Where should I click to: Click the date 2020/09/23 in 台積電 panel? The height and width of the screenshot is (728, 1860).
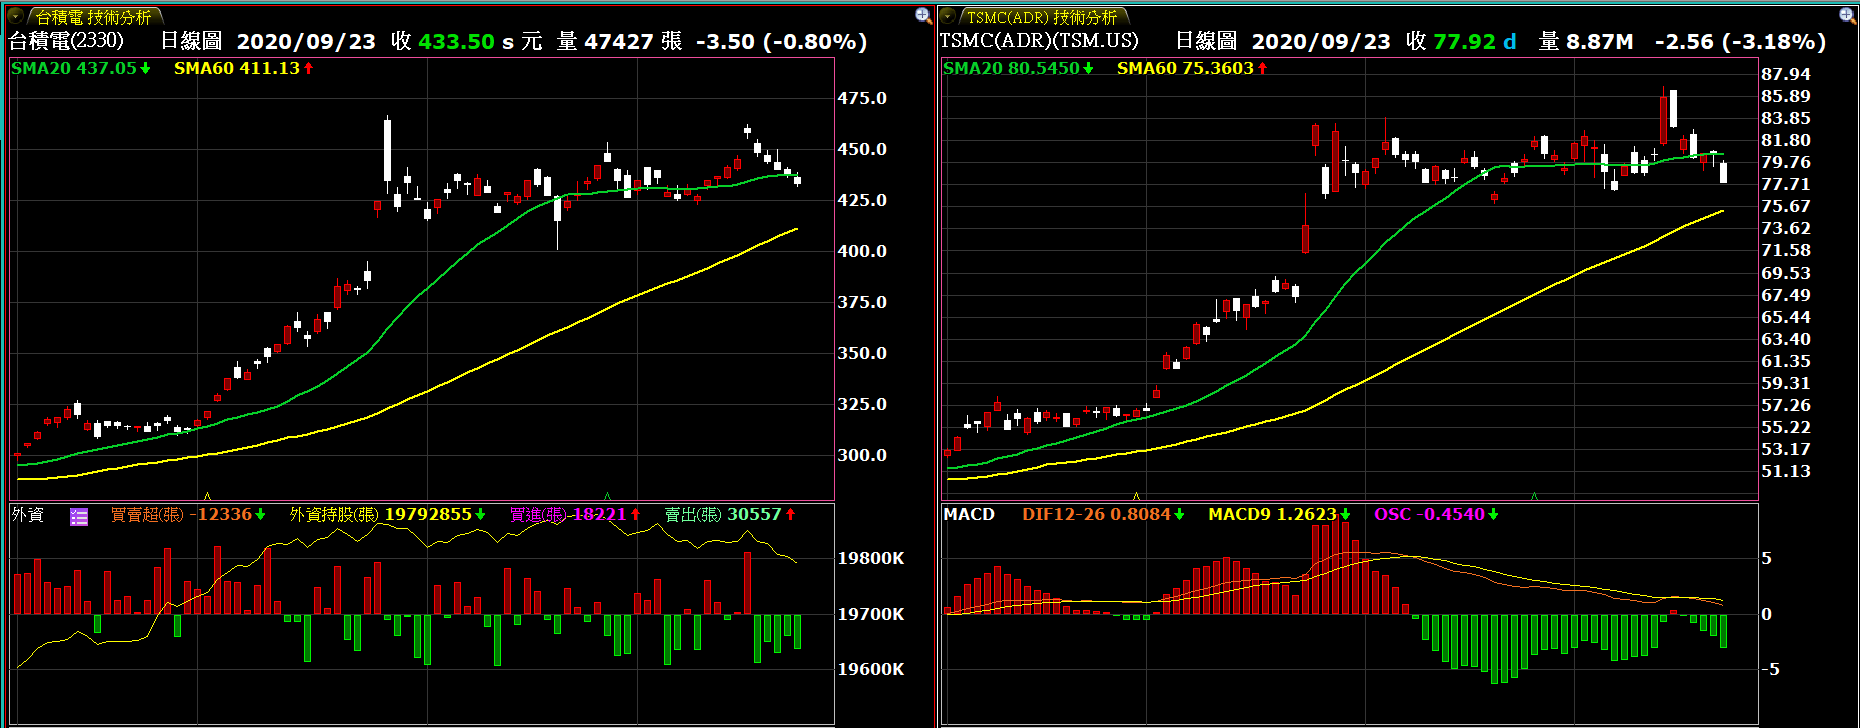(x=306, y=42)
